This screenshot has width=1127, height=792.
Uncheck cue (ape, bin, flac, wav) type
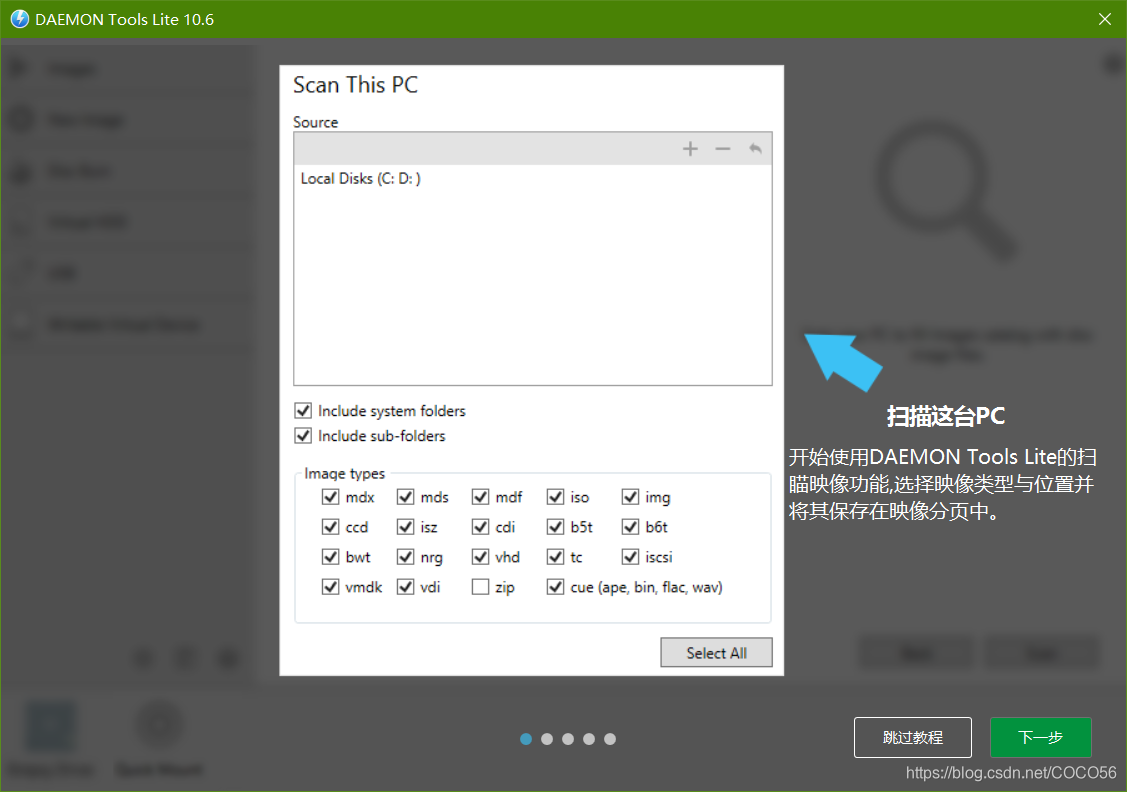point(555,587)
